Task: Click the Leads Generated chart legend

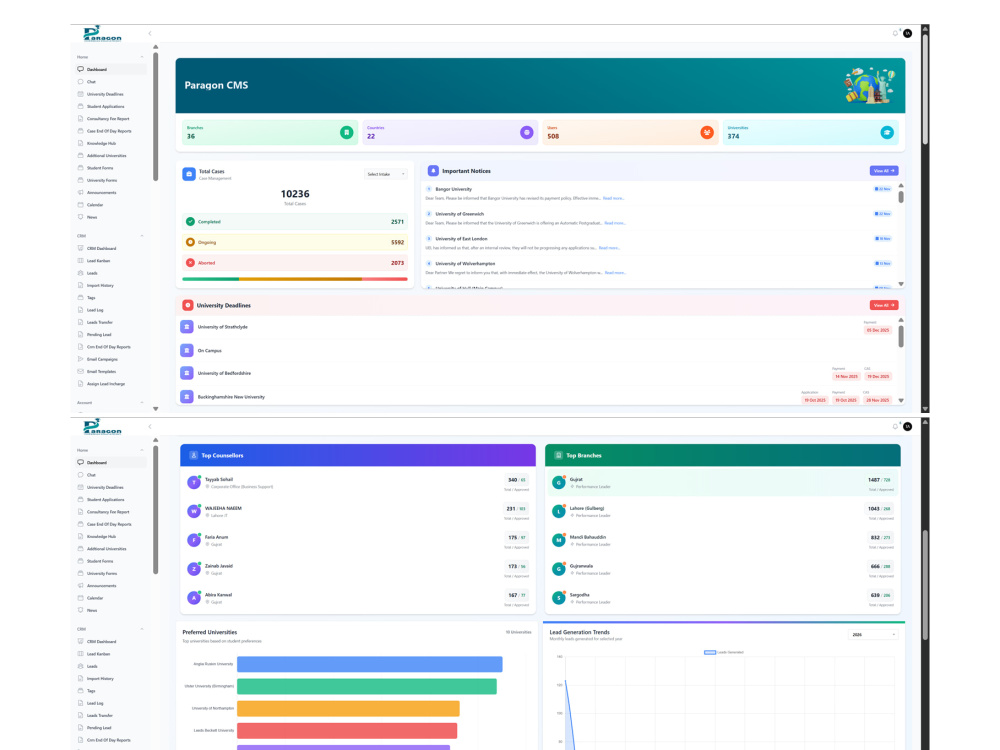Action: pyautogui.click(x=724, y=652)
